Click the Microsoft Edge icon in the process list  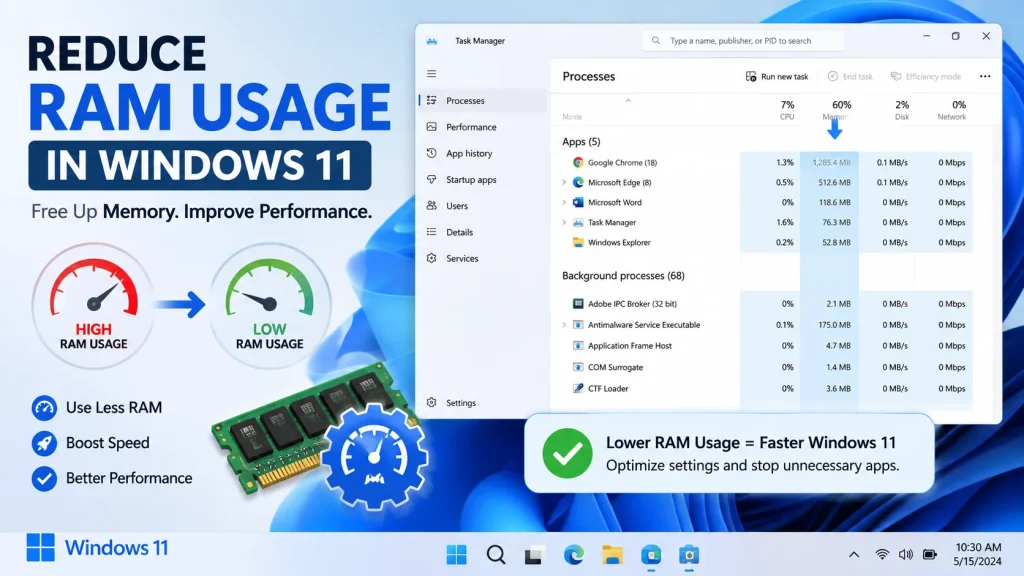tap(578, 182)
